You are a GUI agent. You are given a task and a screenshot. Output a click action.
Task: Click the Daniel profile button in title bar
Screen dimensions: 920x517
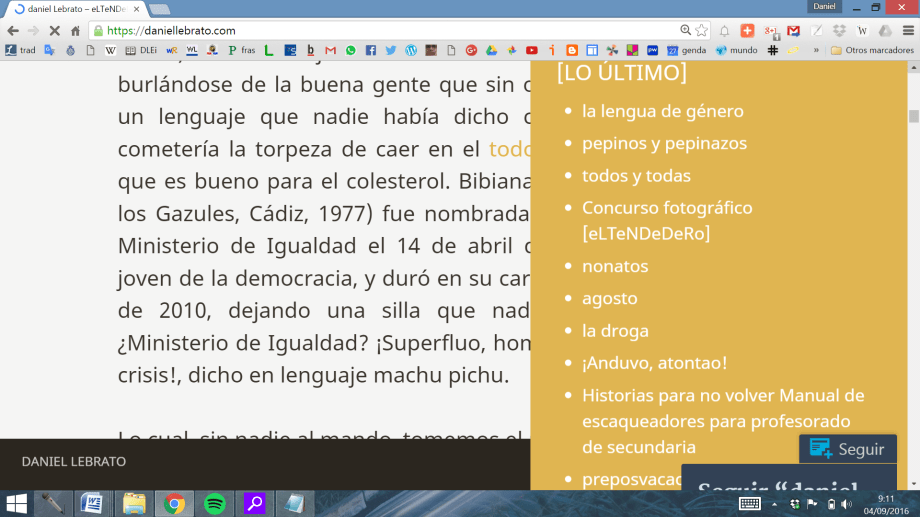pos(824,6)
